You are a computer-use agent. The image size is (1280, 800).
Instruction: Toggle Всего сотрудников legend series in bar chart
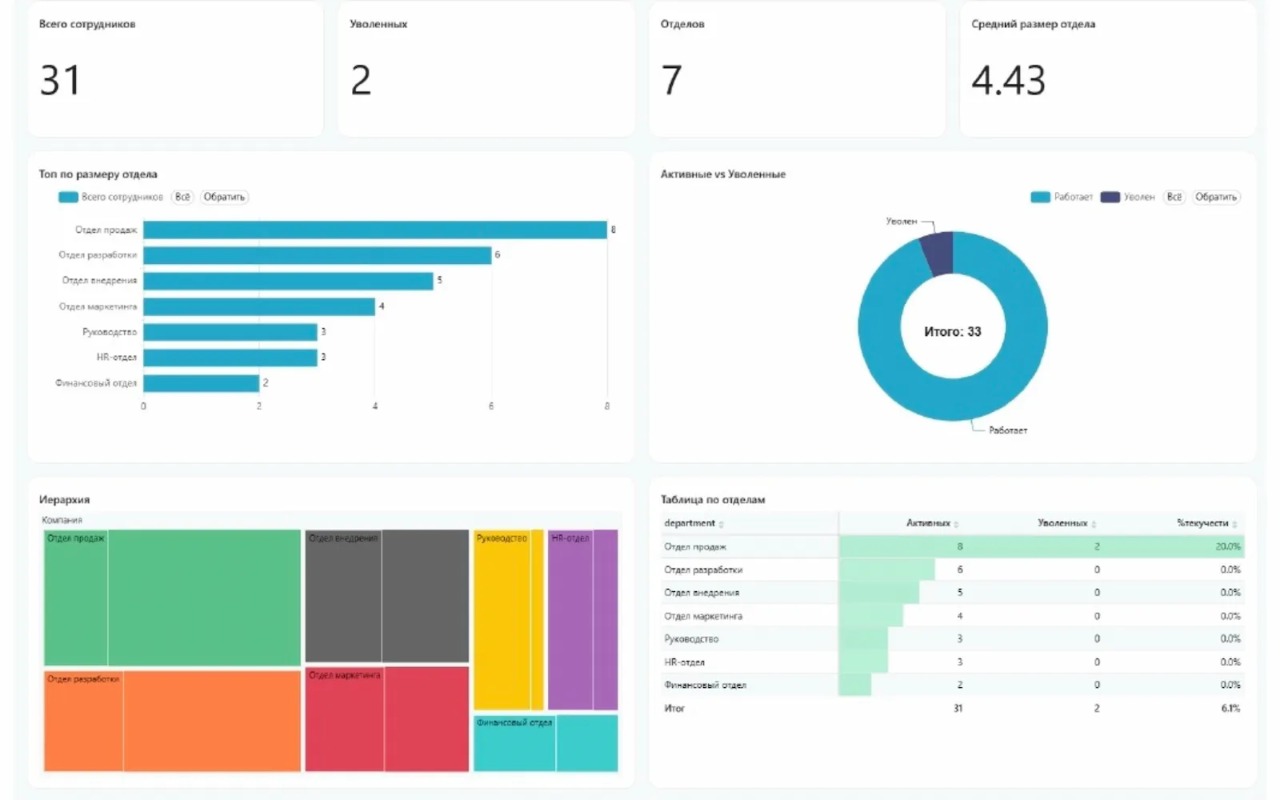click(112, 197)
